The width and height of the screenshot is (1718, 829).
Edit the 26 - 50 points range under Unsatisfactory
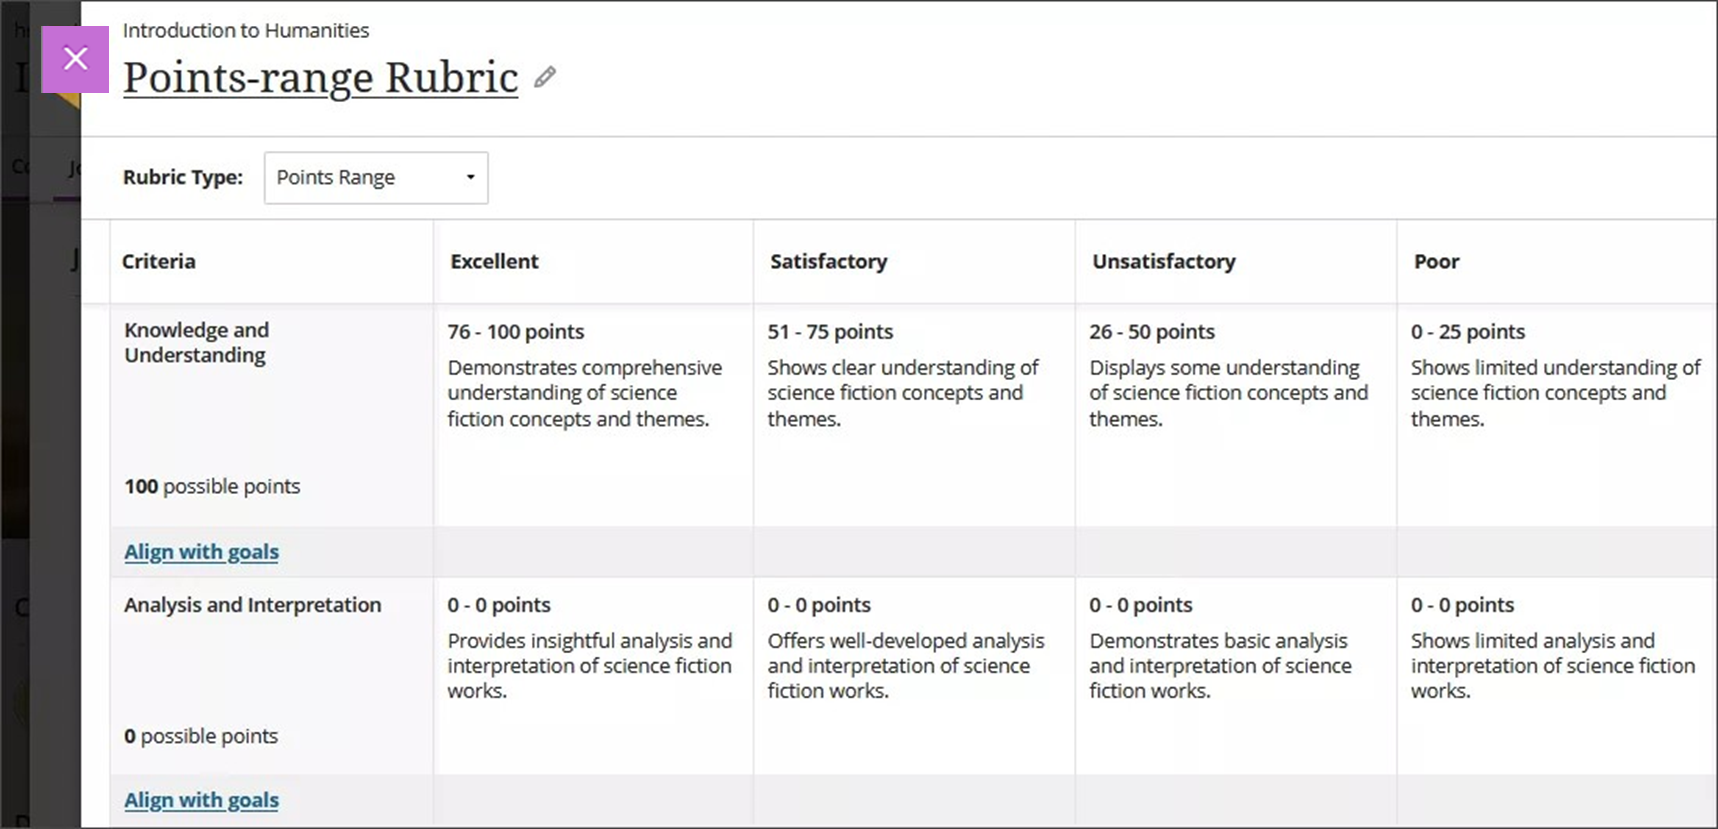point(1152,331)
